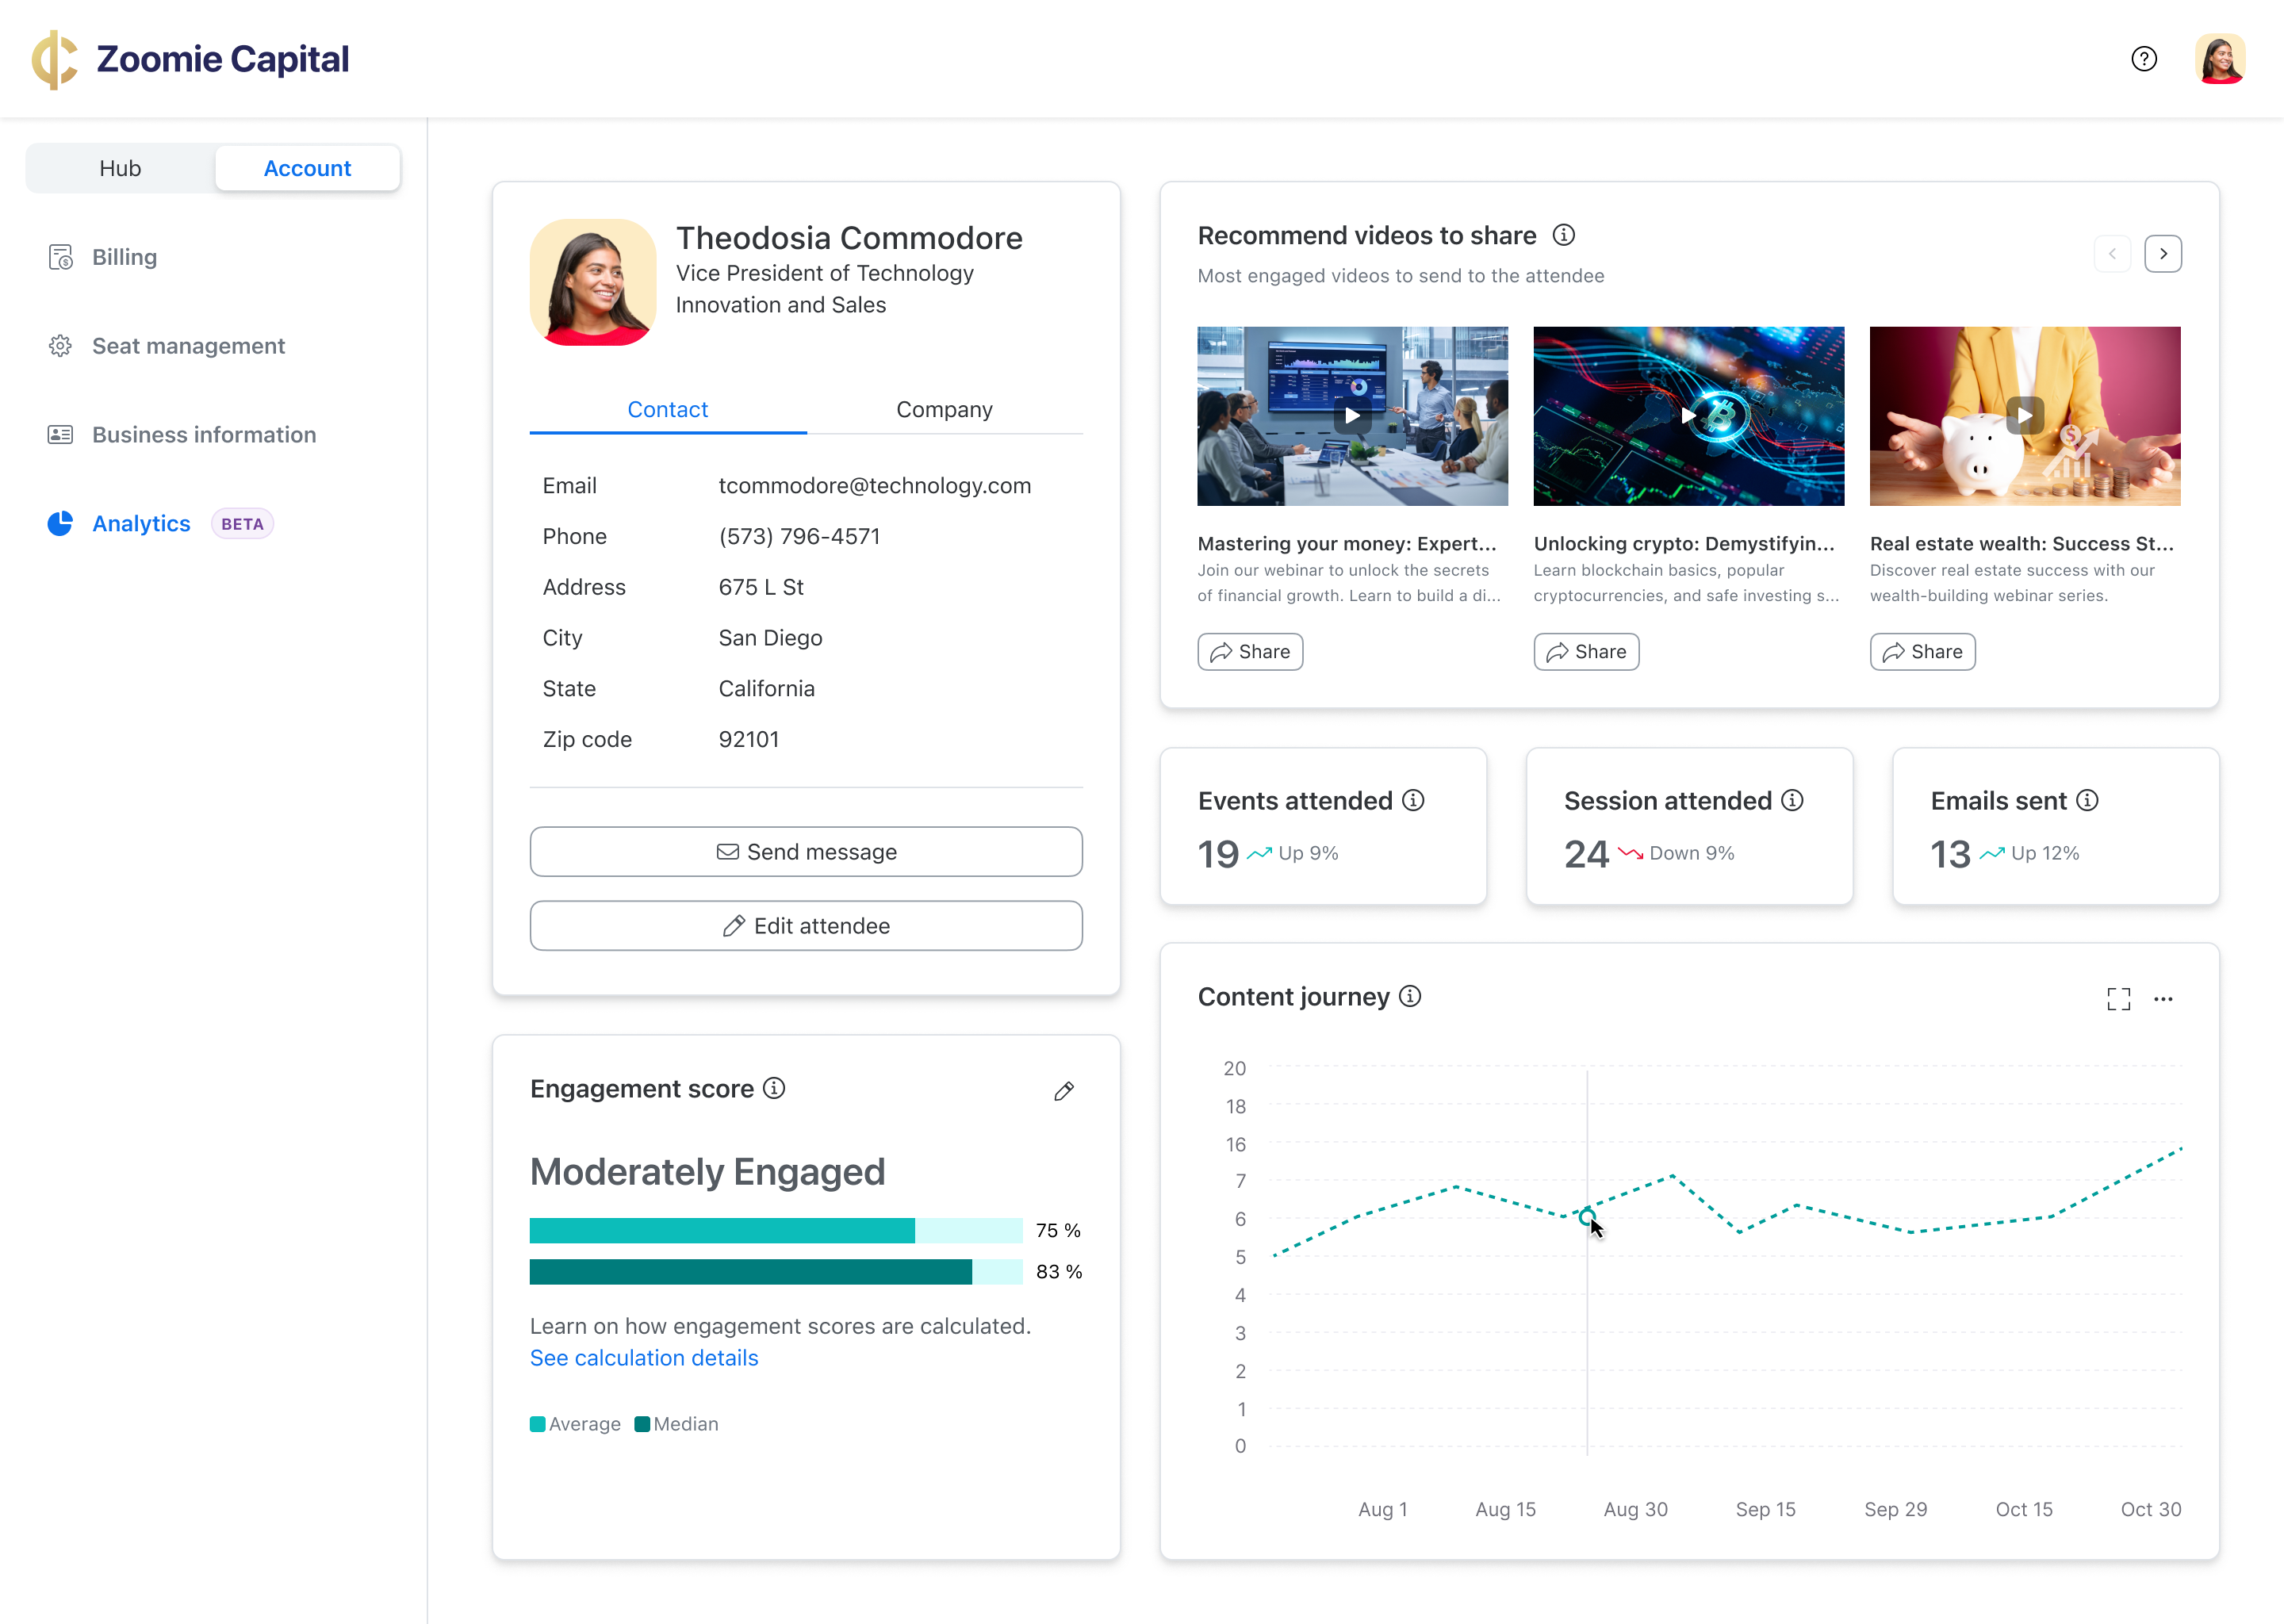
Task: Click the Real estate wealth video title
Action: pos(2022,543)
